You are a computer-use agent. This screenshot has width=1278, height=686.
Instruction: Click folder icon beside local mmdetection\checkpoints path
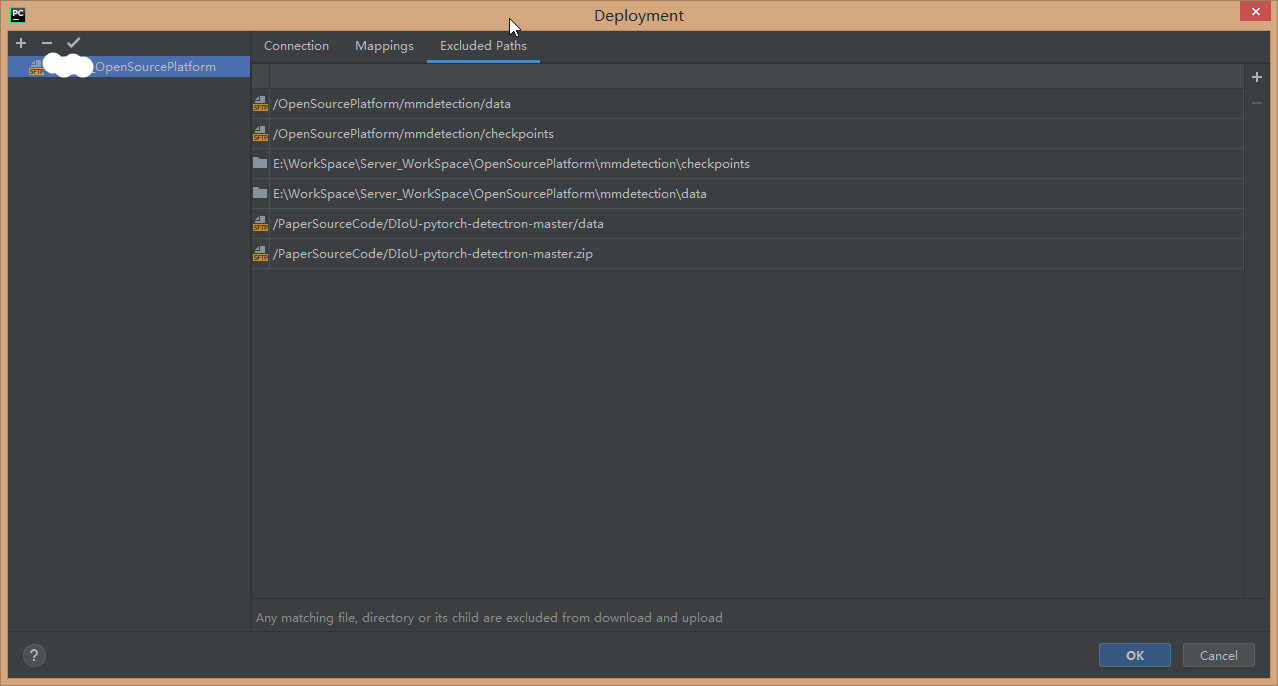pyautogui.click(x=260, y=163)
